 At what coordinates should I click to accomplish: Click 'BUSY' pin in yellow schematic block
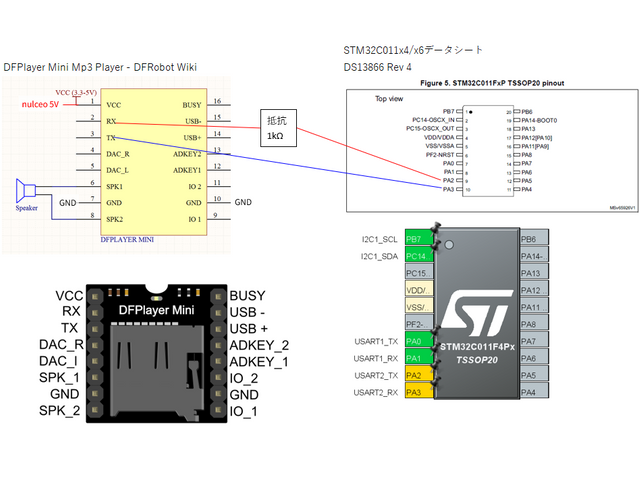(x=192, y=105)
